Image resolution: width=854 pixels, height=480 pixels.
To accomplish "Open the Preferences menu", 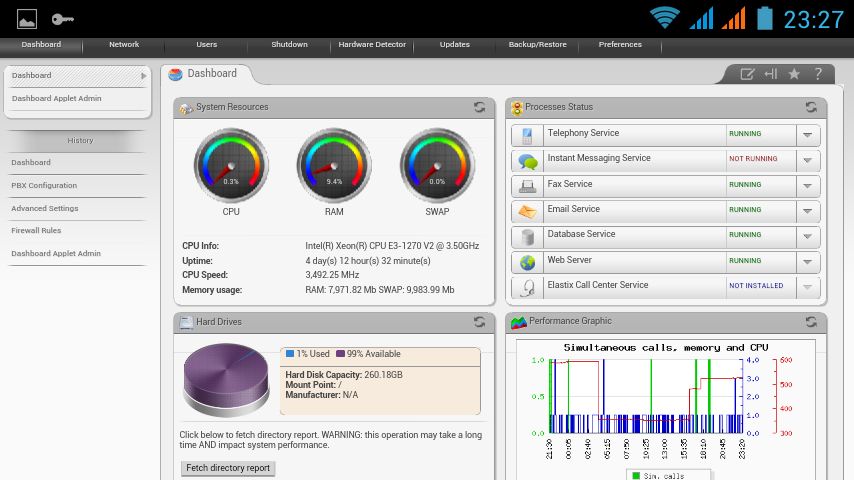I will (x=620, y=45).
